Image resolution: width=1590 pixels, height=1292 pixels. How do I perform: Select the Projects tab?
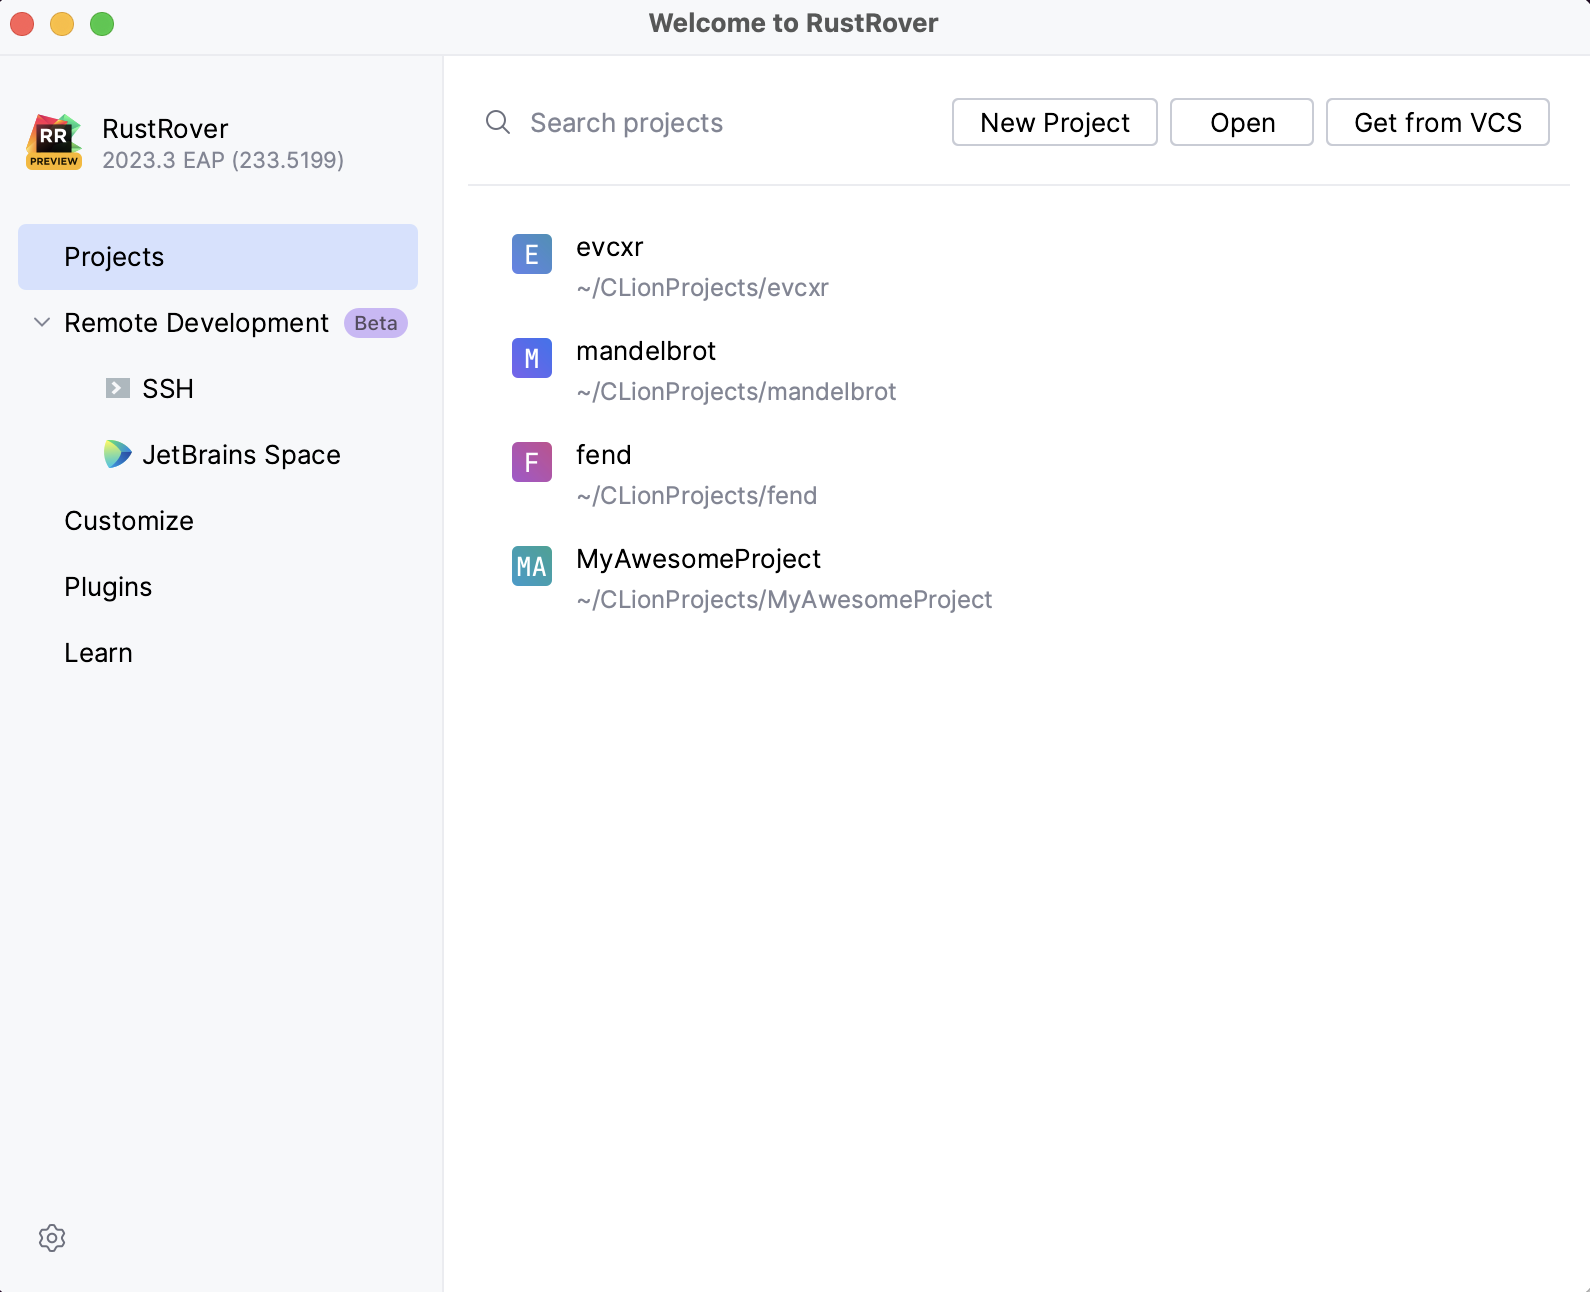click(x=218, y=257)
